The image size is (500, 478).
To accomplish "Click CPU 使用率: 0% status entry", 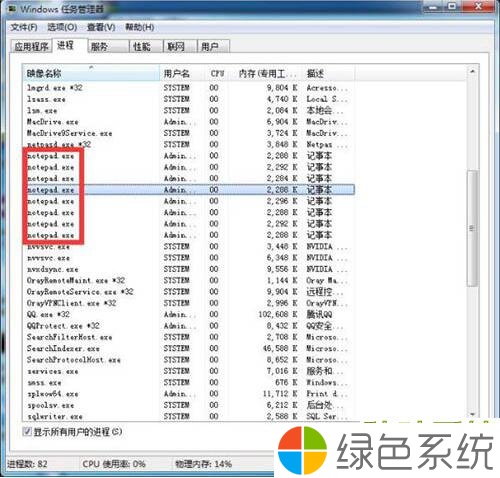I will coord(114,464).
